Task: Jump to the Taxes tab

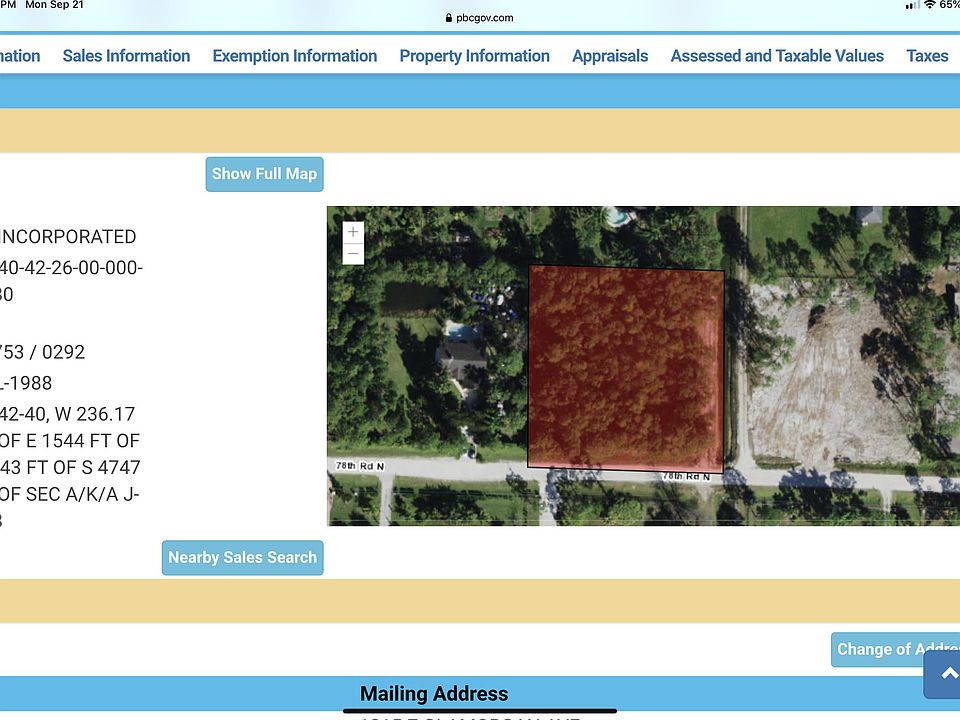Action: (x=926, y=56)
